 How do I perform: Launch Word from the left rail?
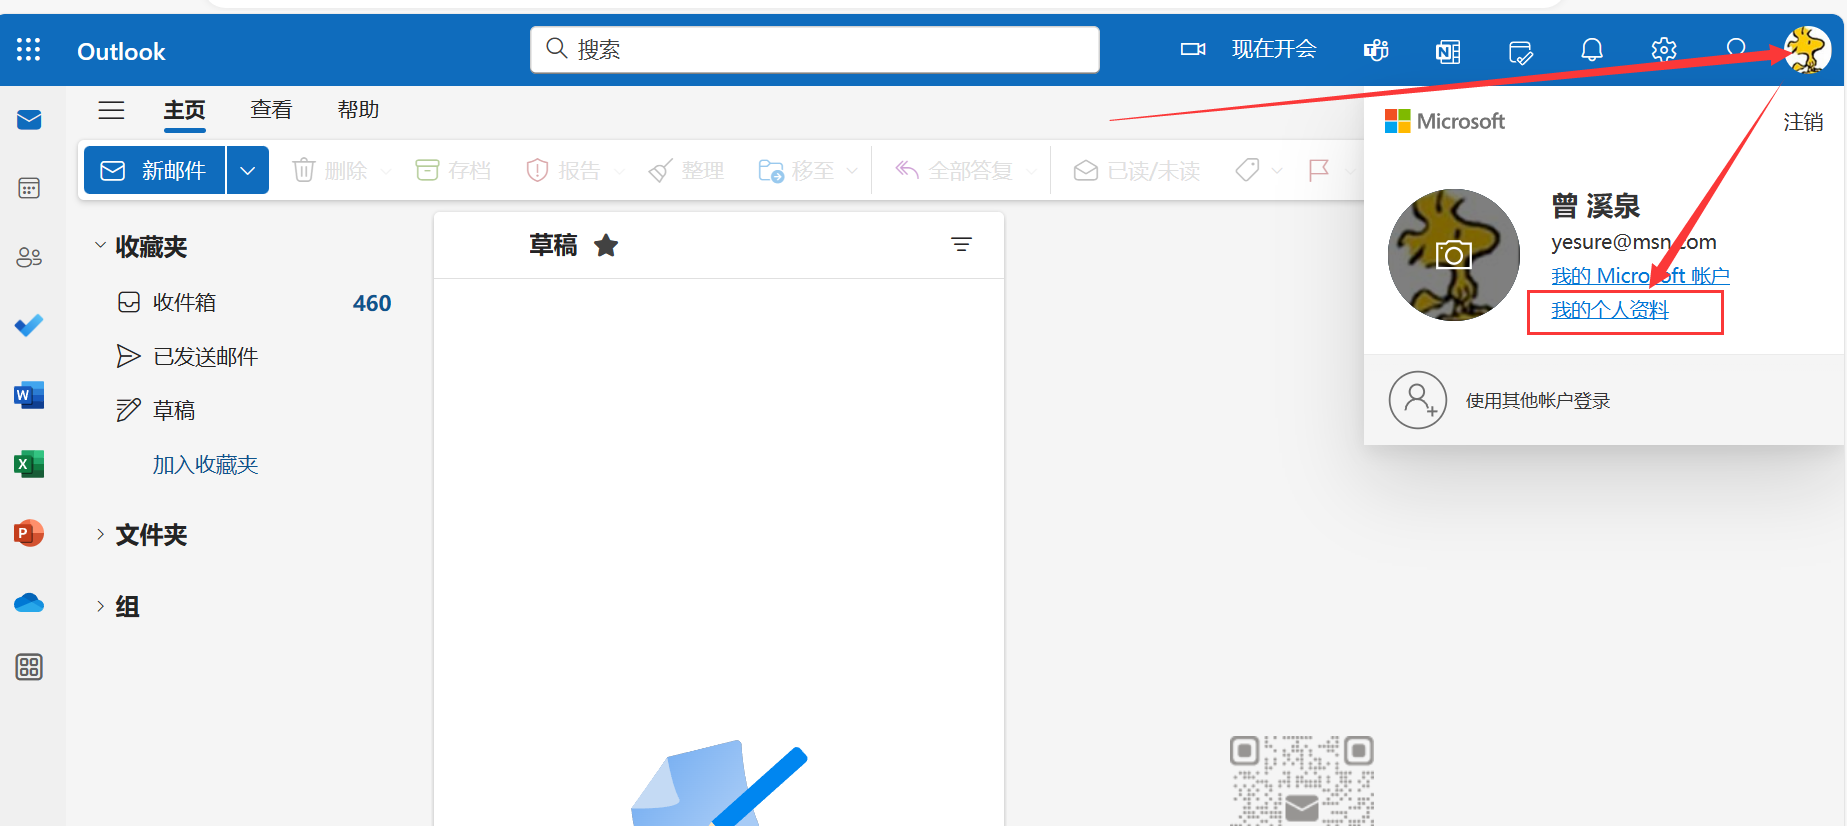click(29, 395)
